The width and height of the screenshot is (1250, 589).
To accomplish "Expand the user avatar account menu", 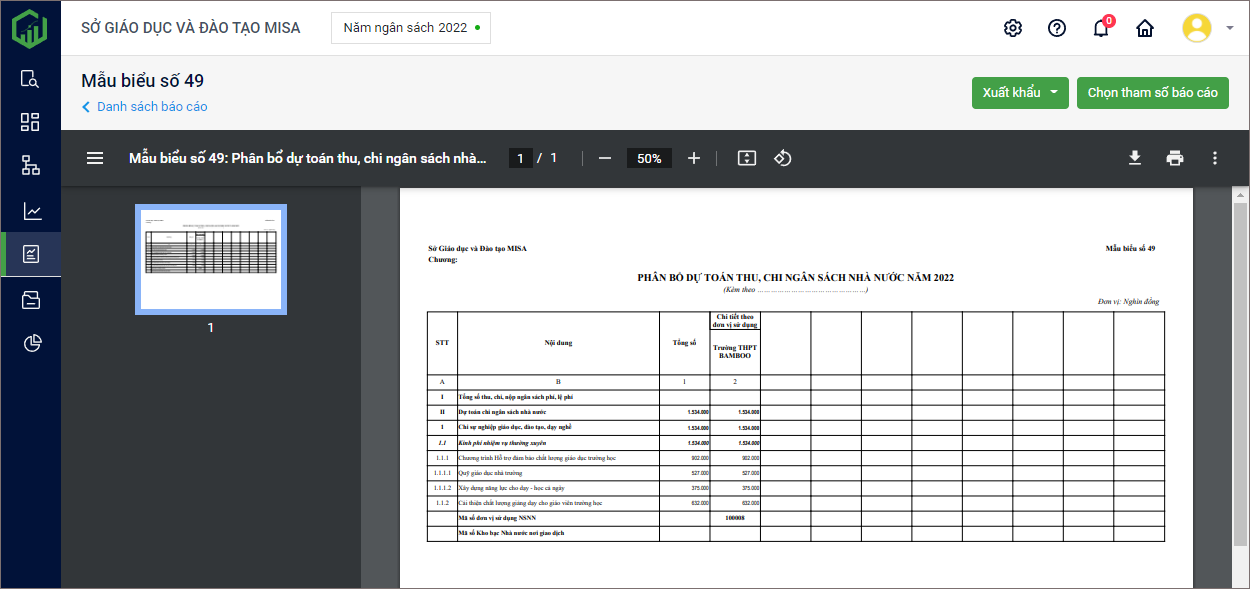I will coord(1208,28).
